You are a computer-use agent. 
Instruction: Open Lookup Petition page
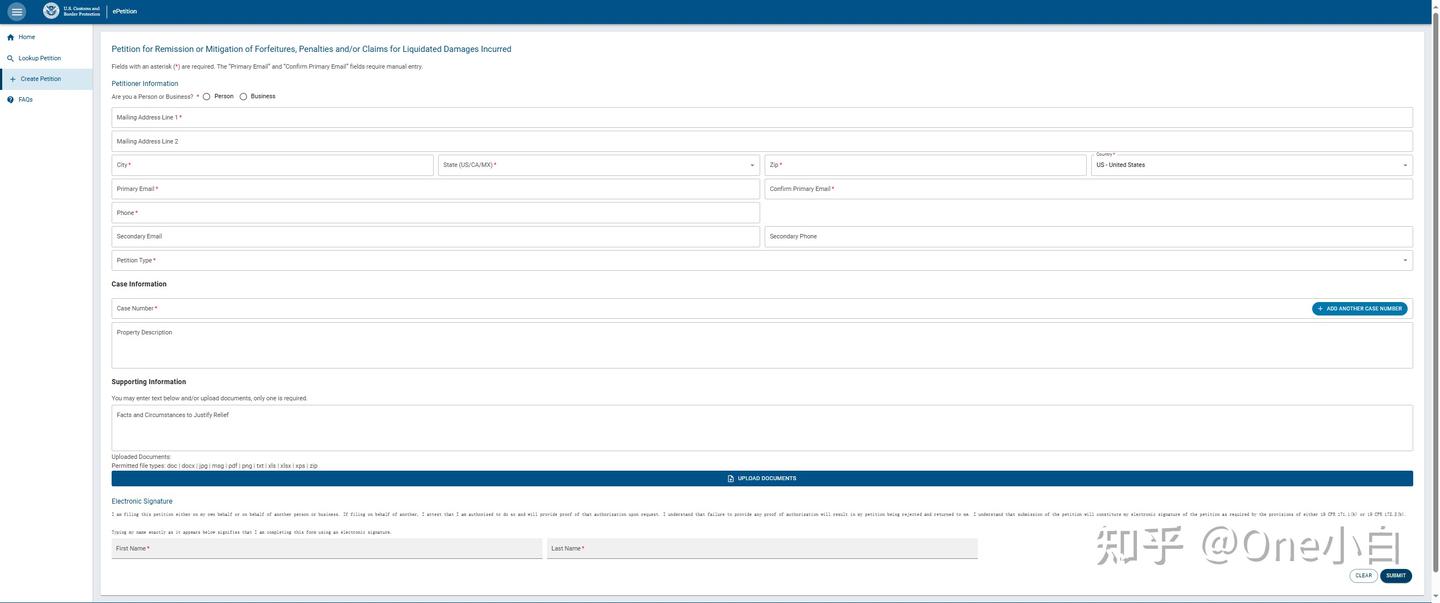click(46, 58)
